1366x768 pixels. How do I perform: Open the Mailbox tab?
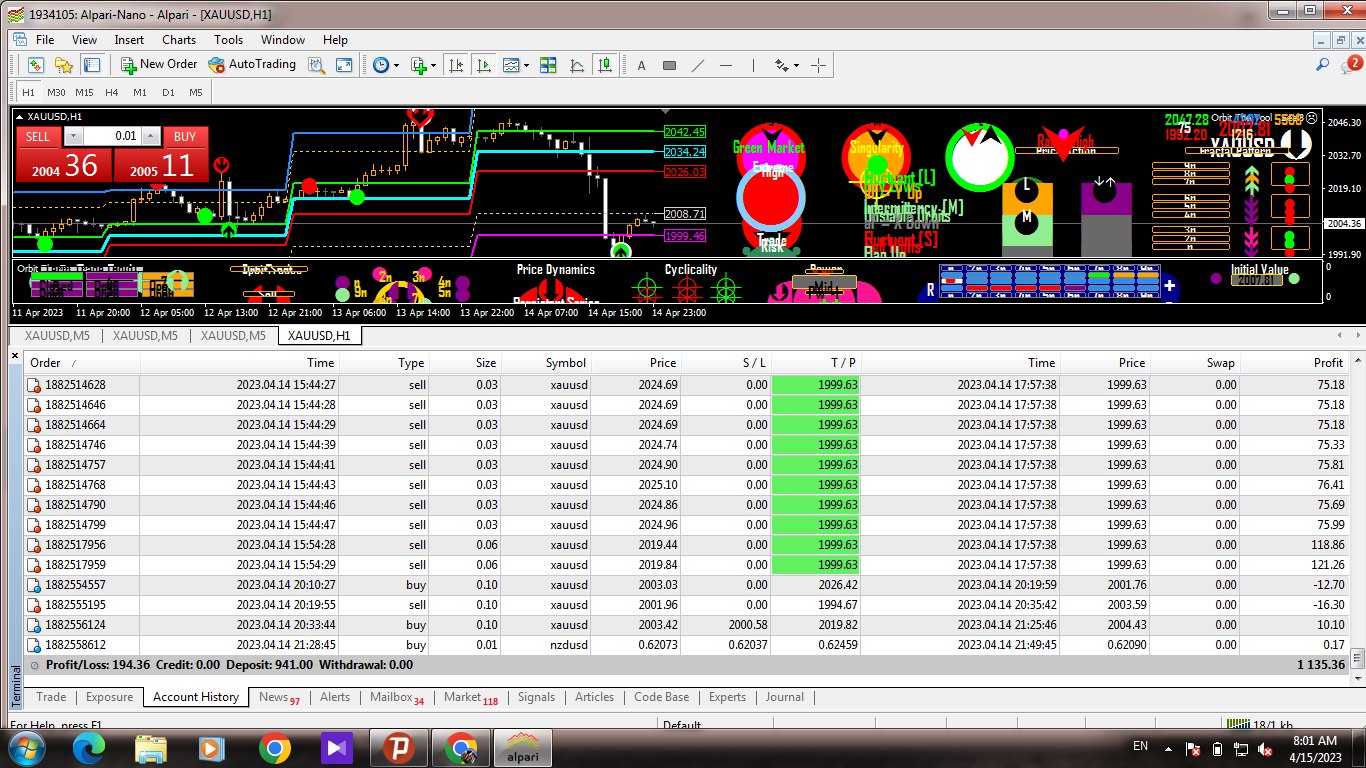tap(397, 697)
